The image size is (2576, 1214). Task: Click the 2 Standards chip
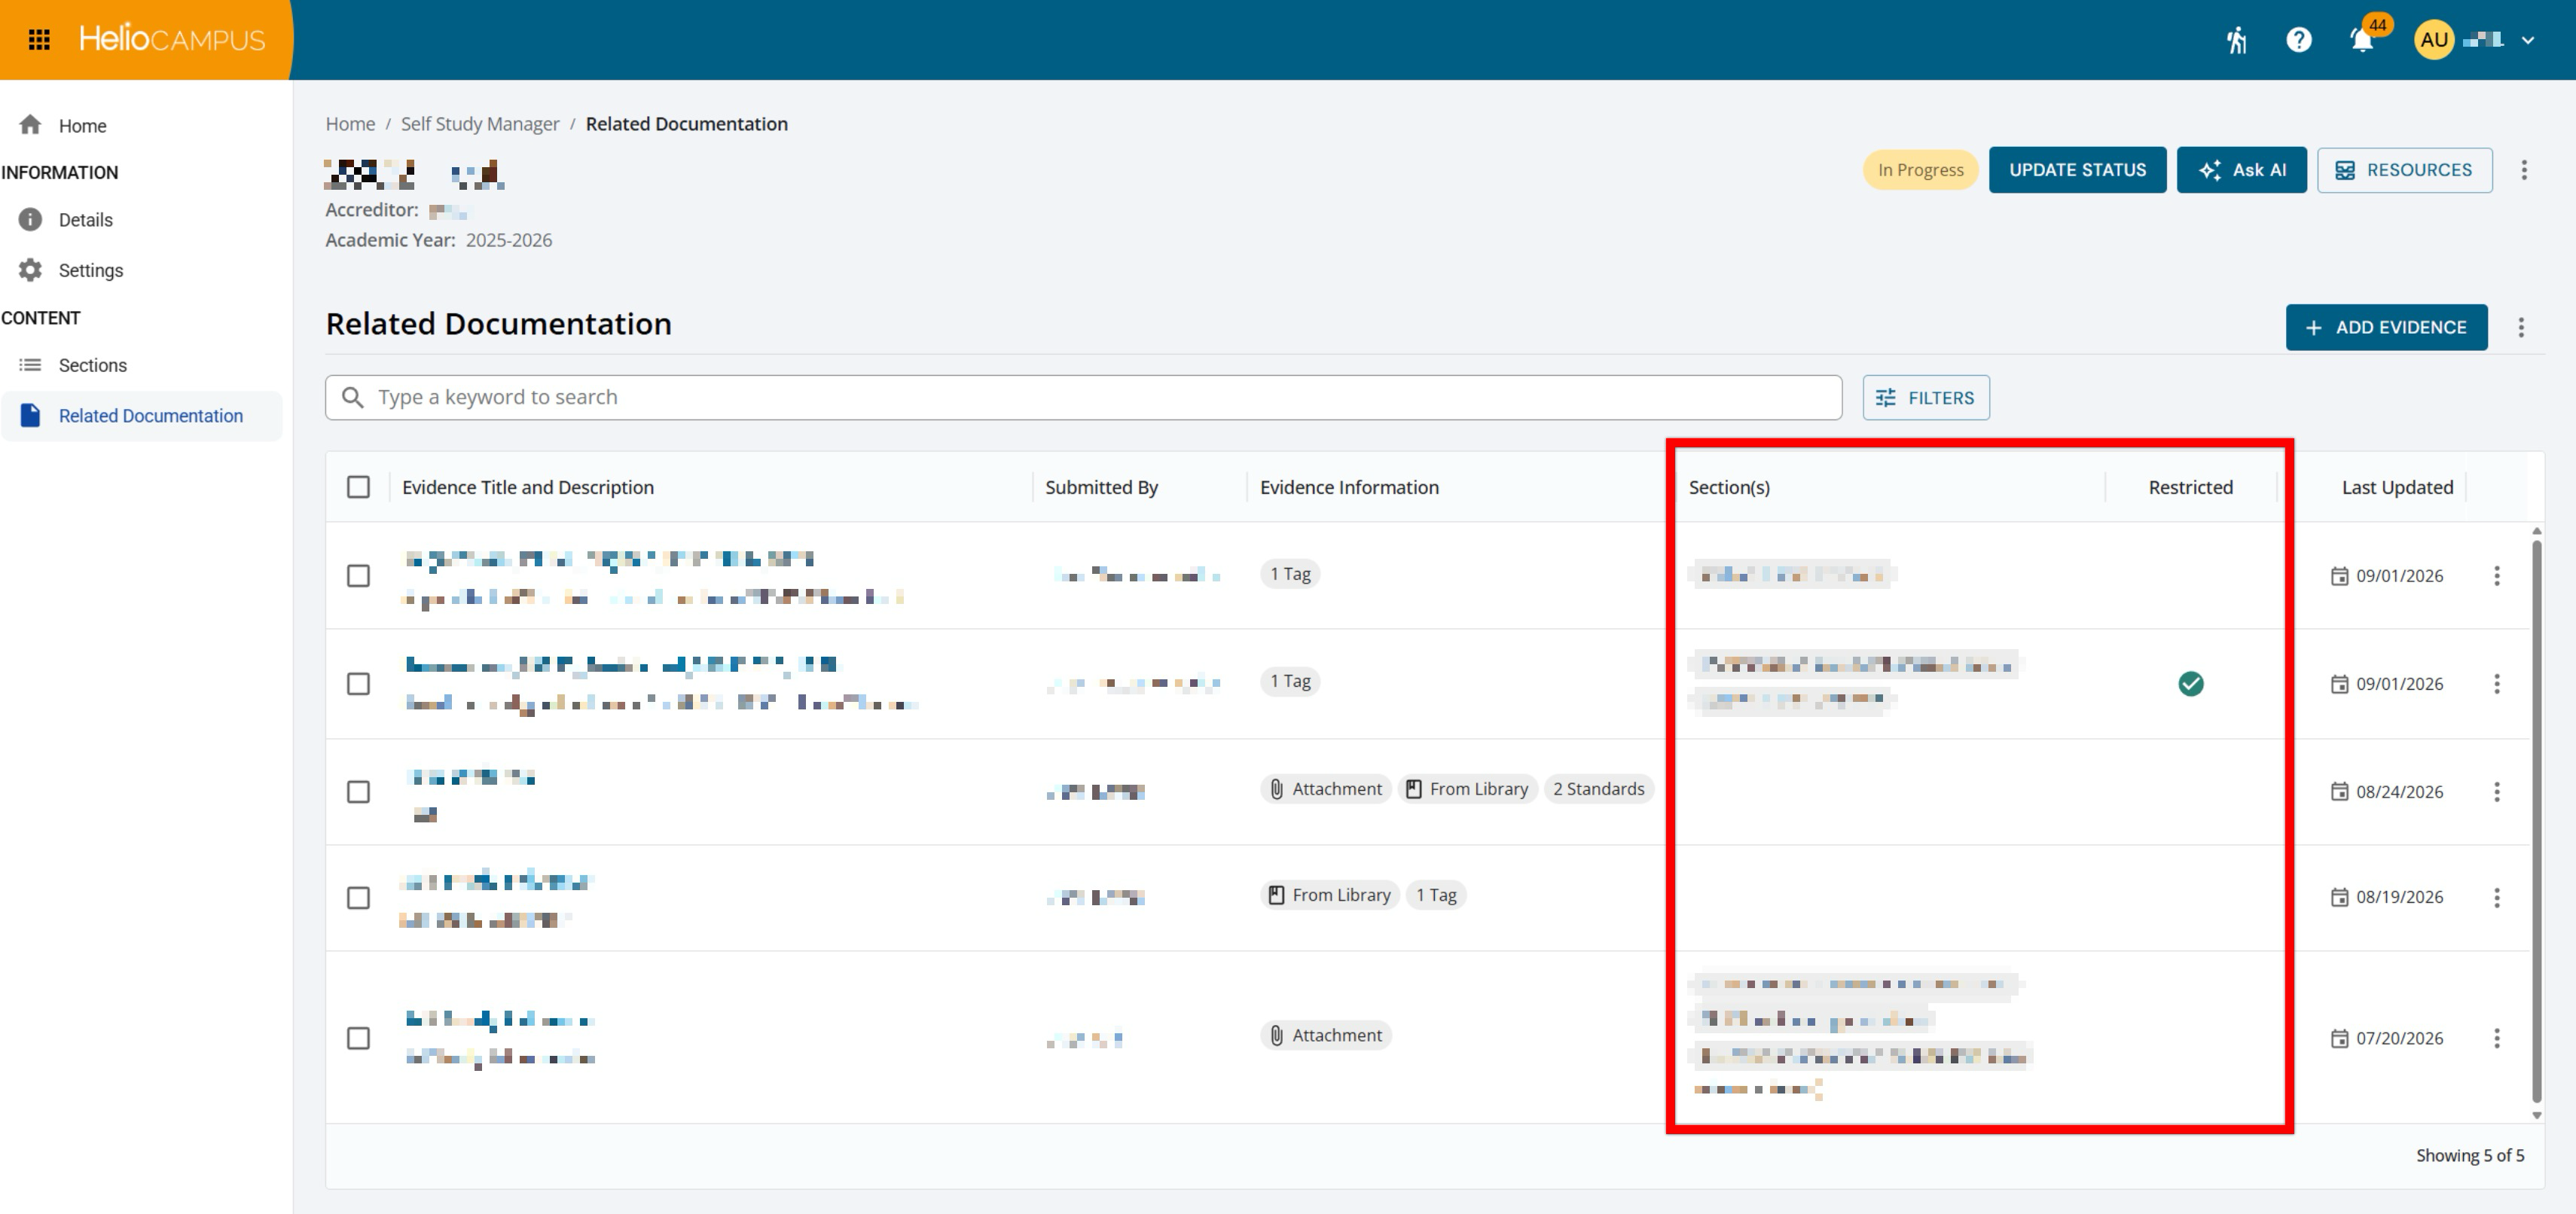tap(1598, 789)
